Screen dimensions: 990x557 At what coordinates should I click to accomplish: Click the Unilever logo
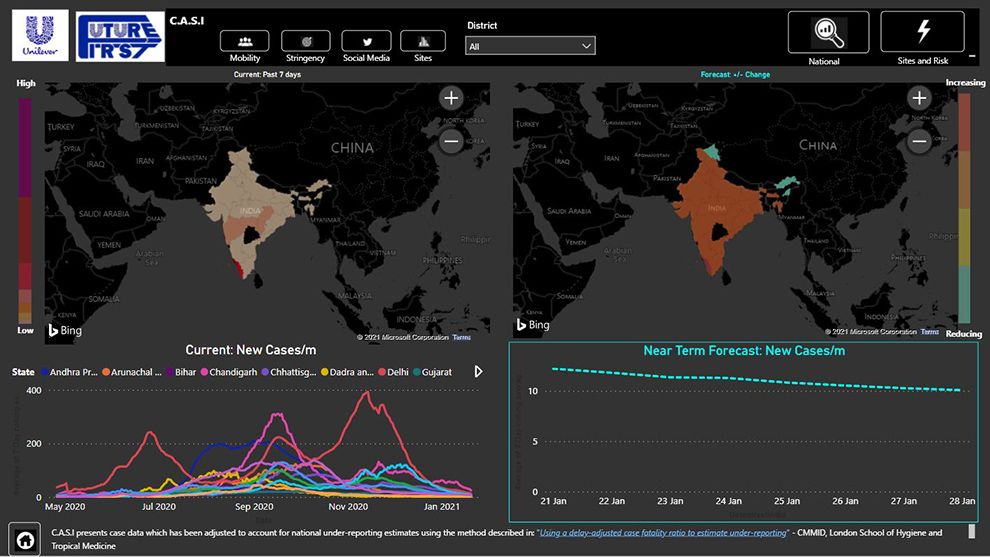(40, 35)
